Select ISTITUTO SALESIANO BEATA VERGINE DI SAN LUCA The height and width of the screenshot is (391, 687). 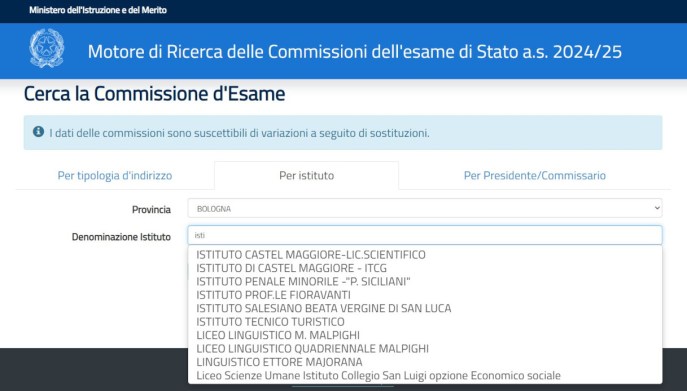click(323, 308)
